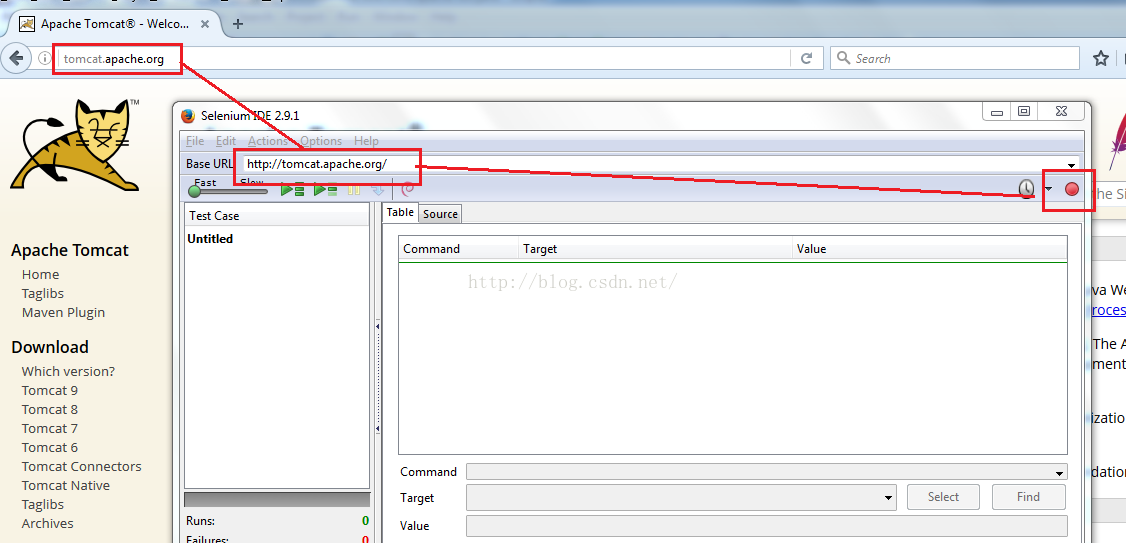
Task: Open the Edit menu in Selenium IDE
Action: coord(225,141)
